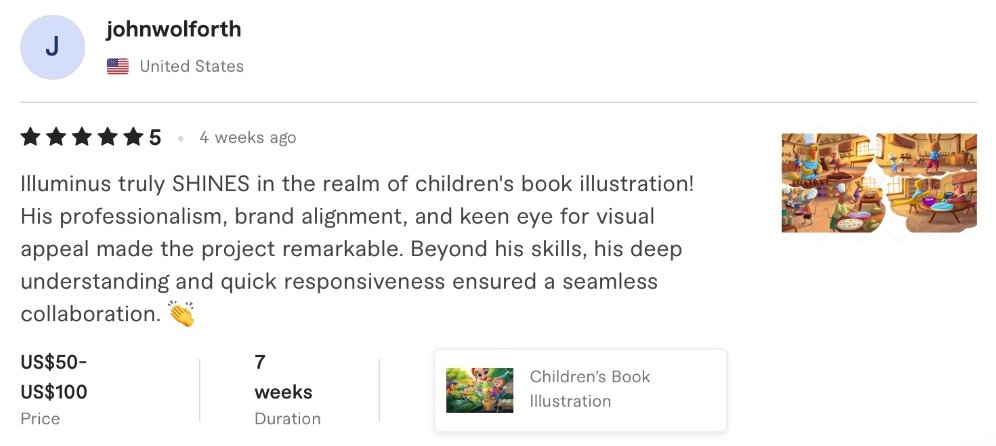Click the first rating star
This screenshot has width=996, height=446.
point(30,138)
